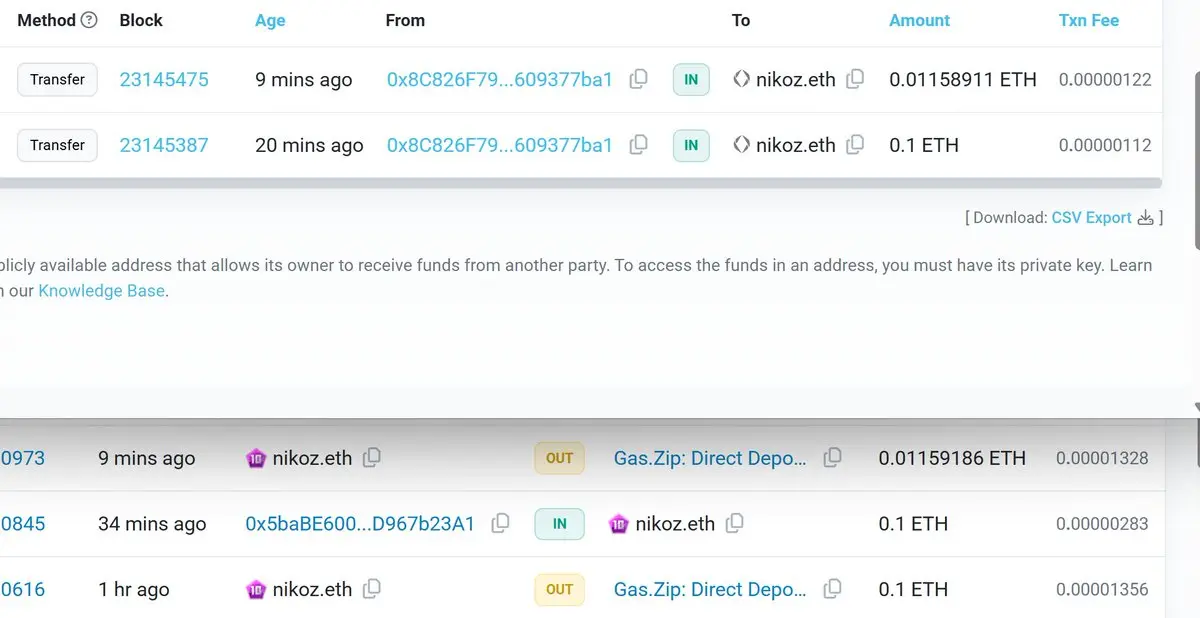Copy Gas.Zip address in 0.01159186 ETH row
Image resolution: width=1200 pixels, height=618 pixels.
(832, 458)
